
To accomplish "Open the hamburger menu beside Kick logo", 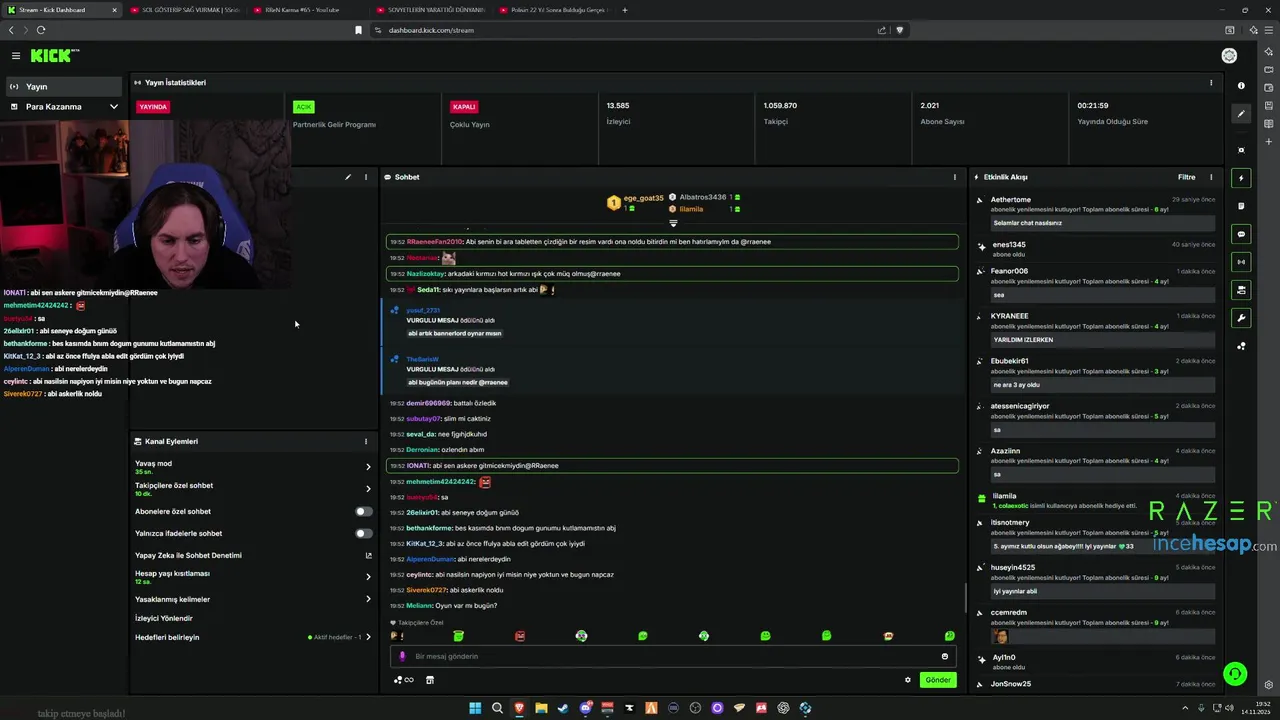I will coord(16,56).
